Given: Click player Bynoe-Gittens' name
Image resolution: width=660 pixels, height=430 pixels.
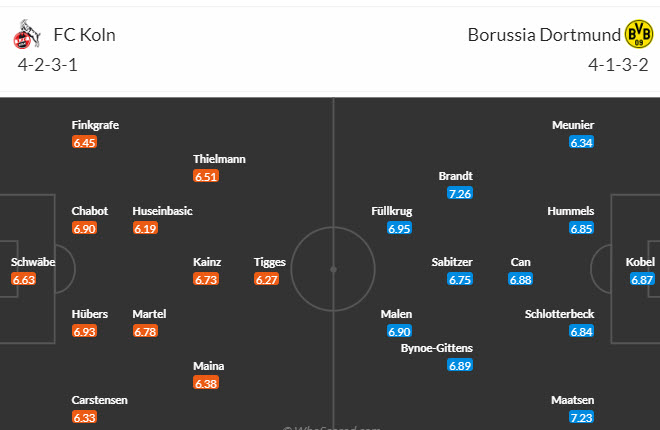Looking at the screenshot, I should [x=436, y=348].
